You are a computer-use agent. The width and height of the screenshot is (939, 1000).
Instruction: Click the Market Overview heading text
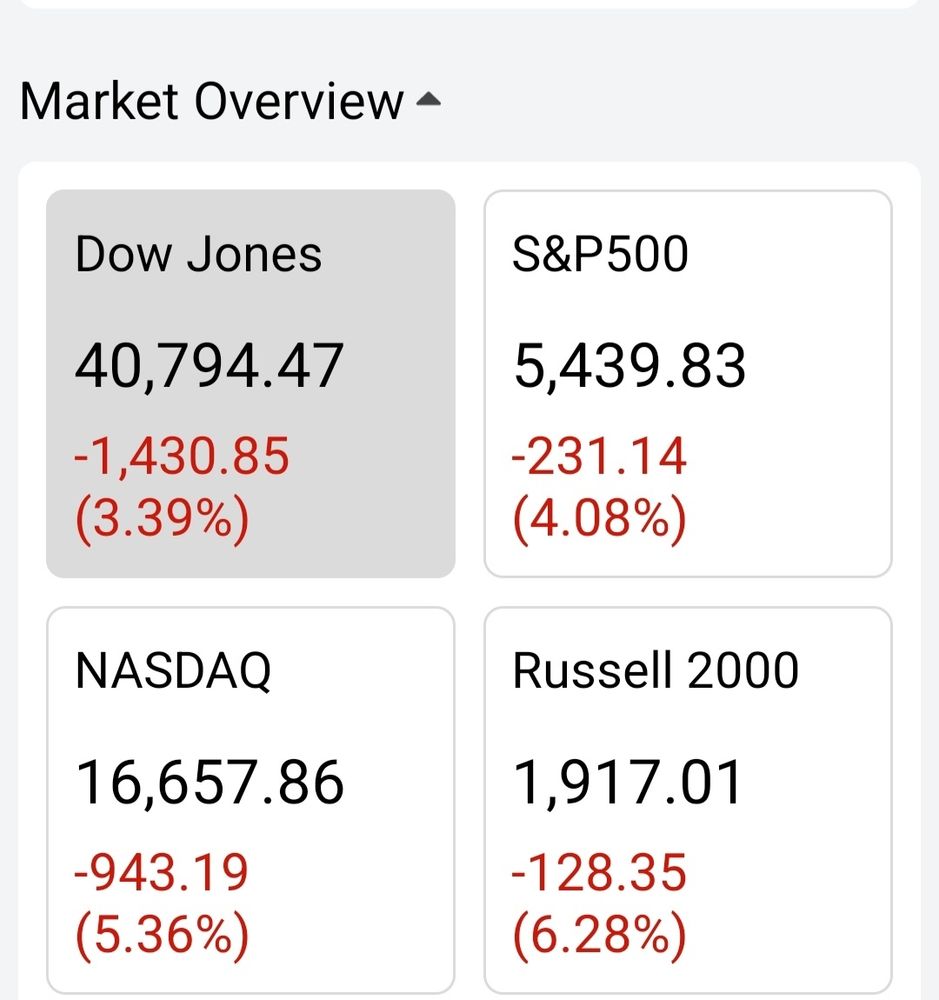211,102
